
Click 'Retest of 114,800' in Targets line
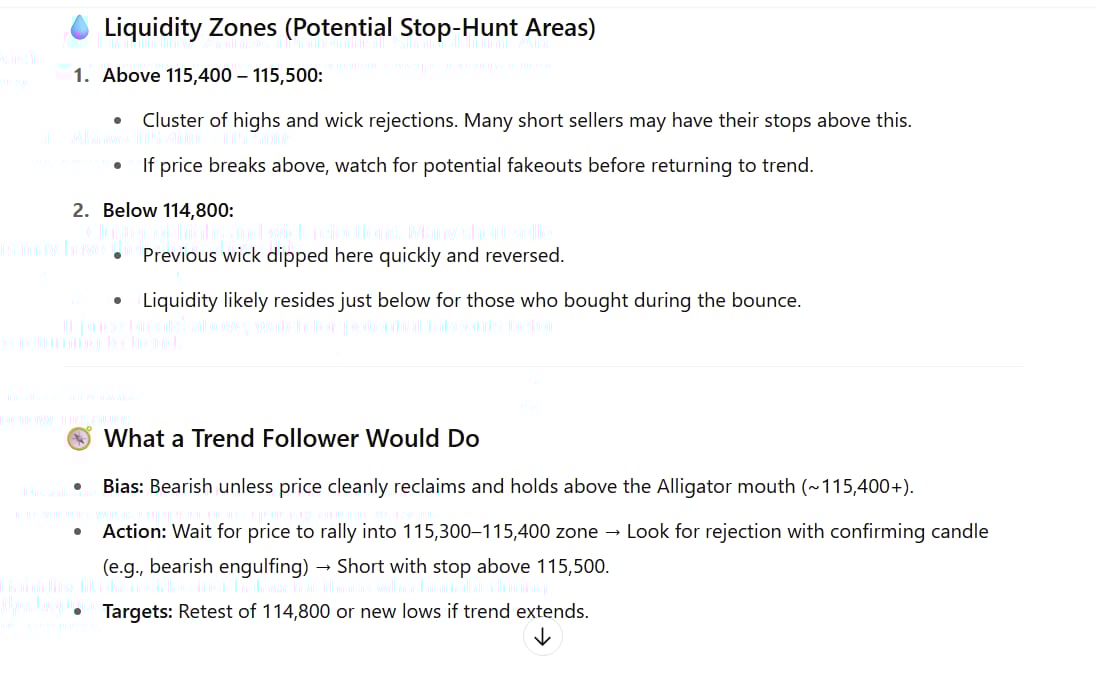(x=254, y=611)
